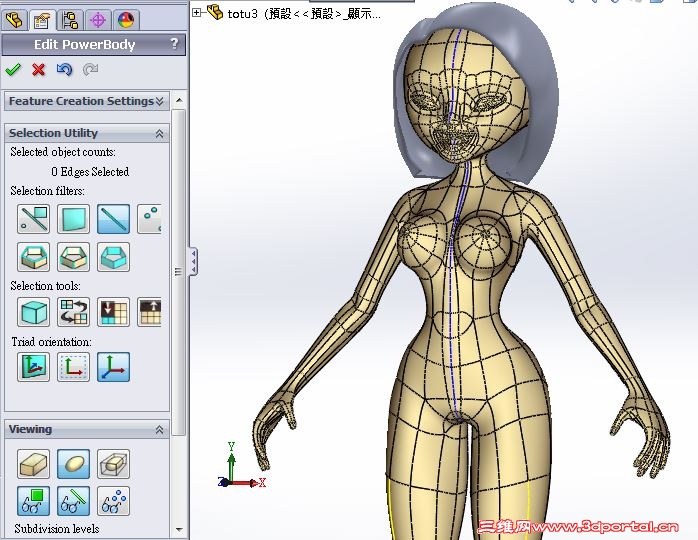Set triad orientation to first plane option

pos(33,367)
